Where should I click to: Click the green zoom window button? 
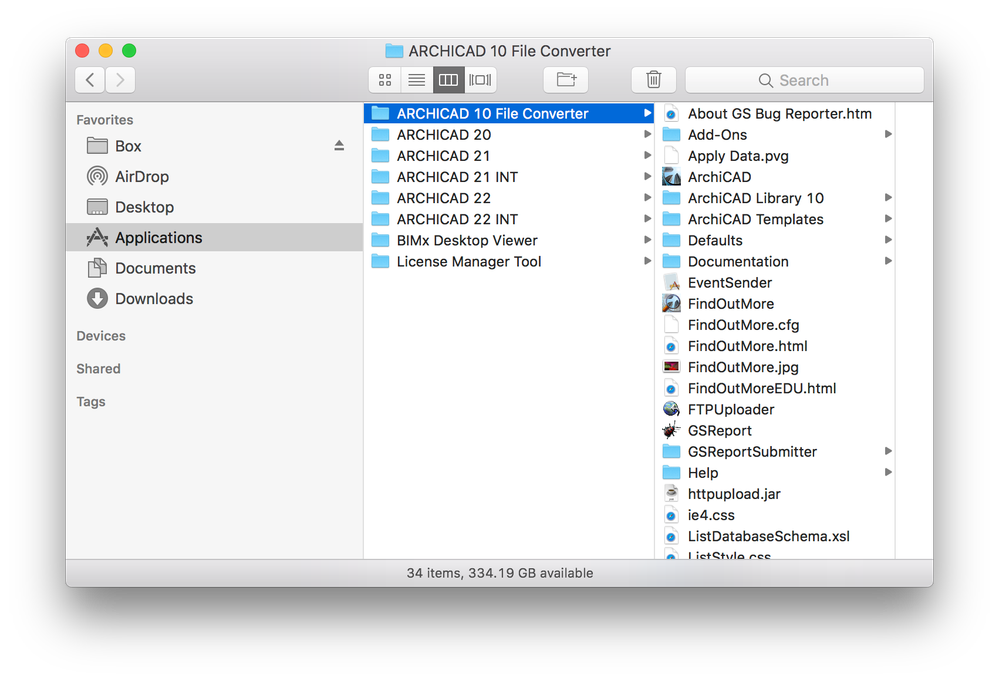pyautogui.click(x=129, y=50)
